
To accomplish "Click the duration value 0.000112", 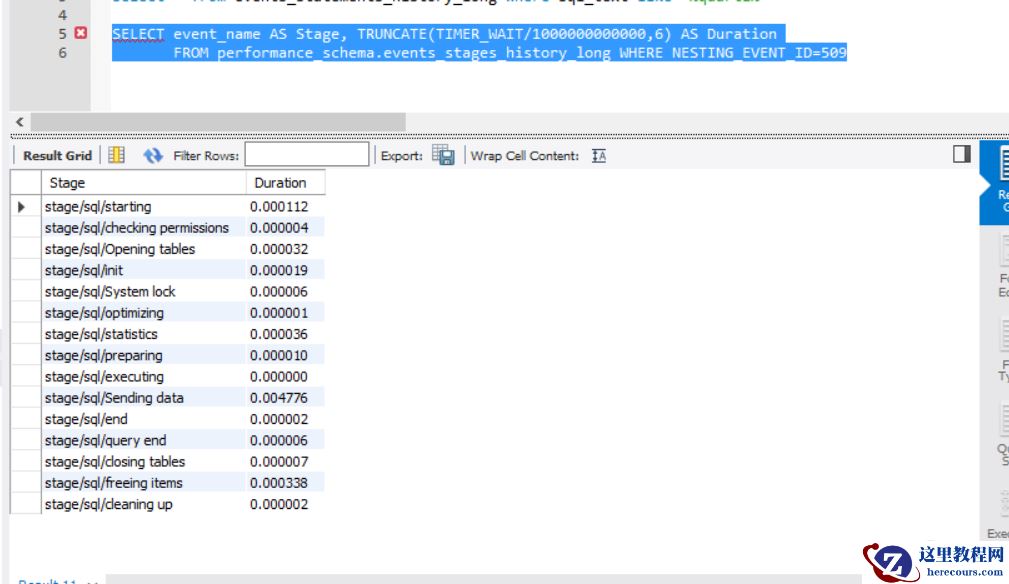I will (279, 206).
